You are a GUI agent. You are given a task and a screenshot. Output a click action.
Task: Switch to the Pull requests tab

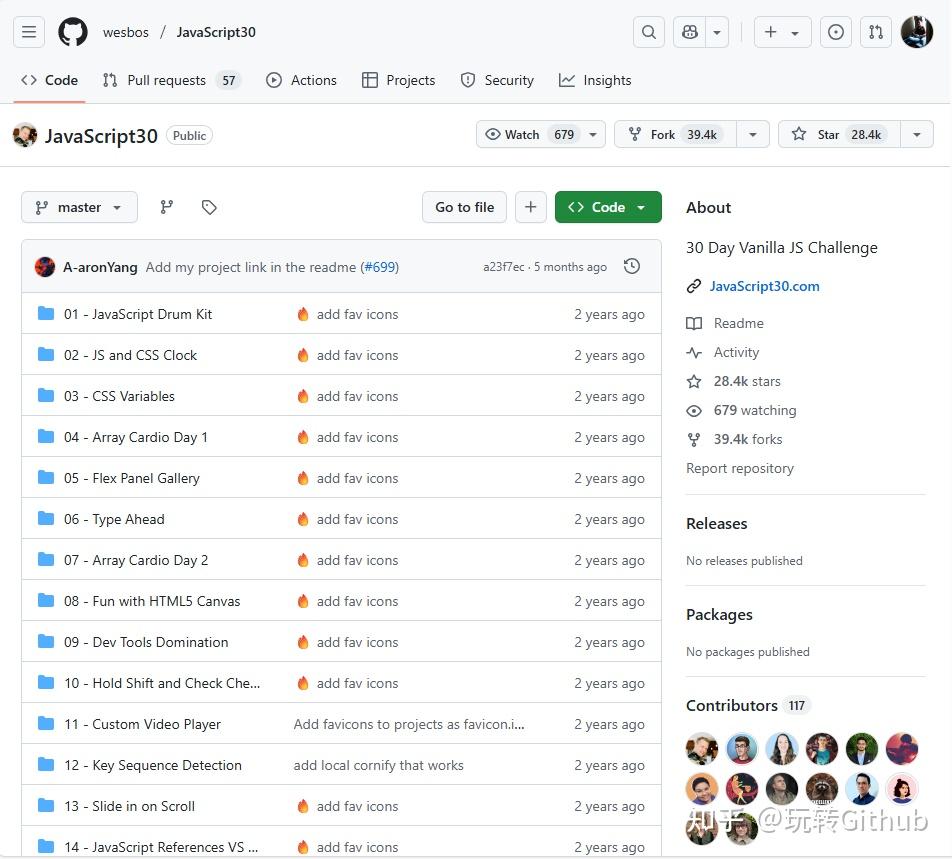point(172,80)
